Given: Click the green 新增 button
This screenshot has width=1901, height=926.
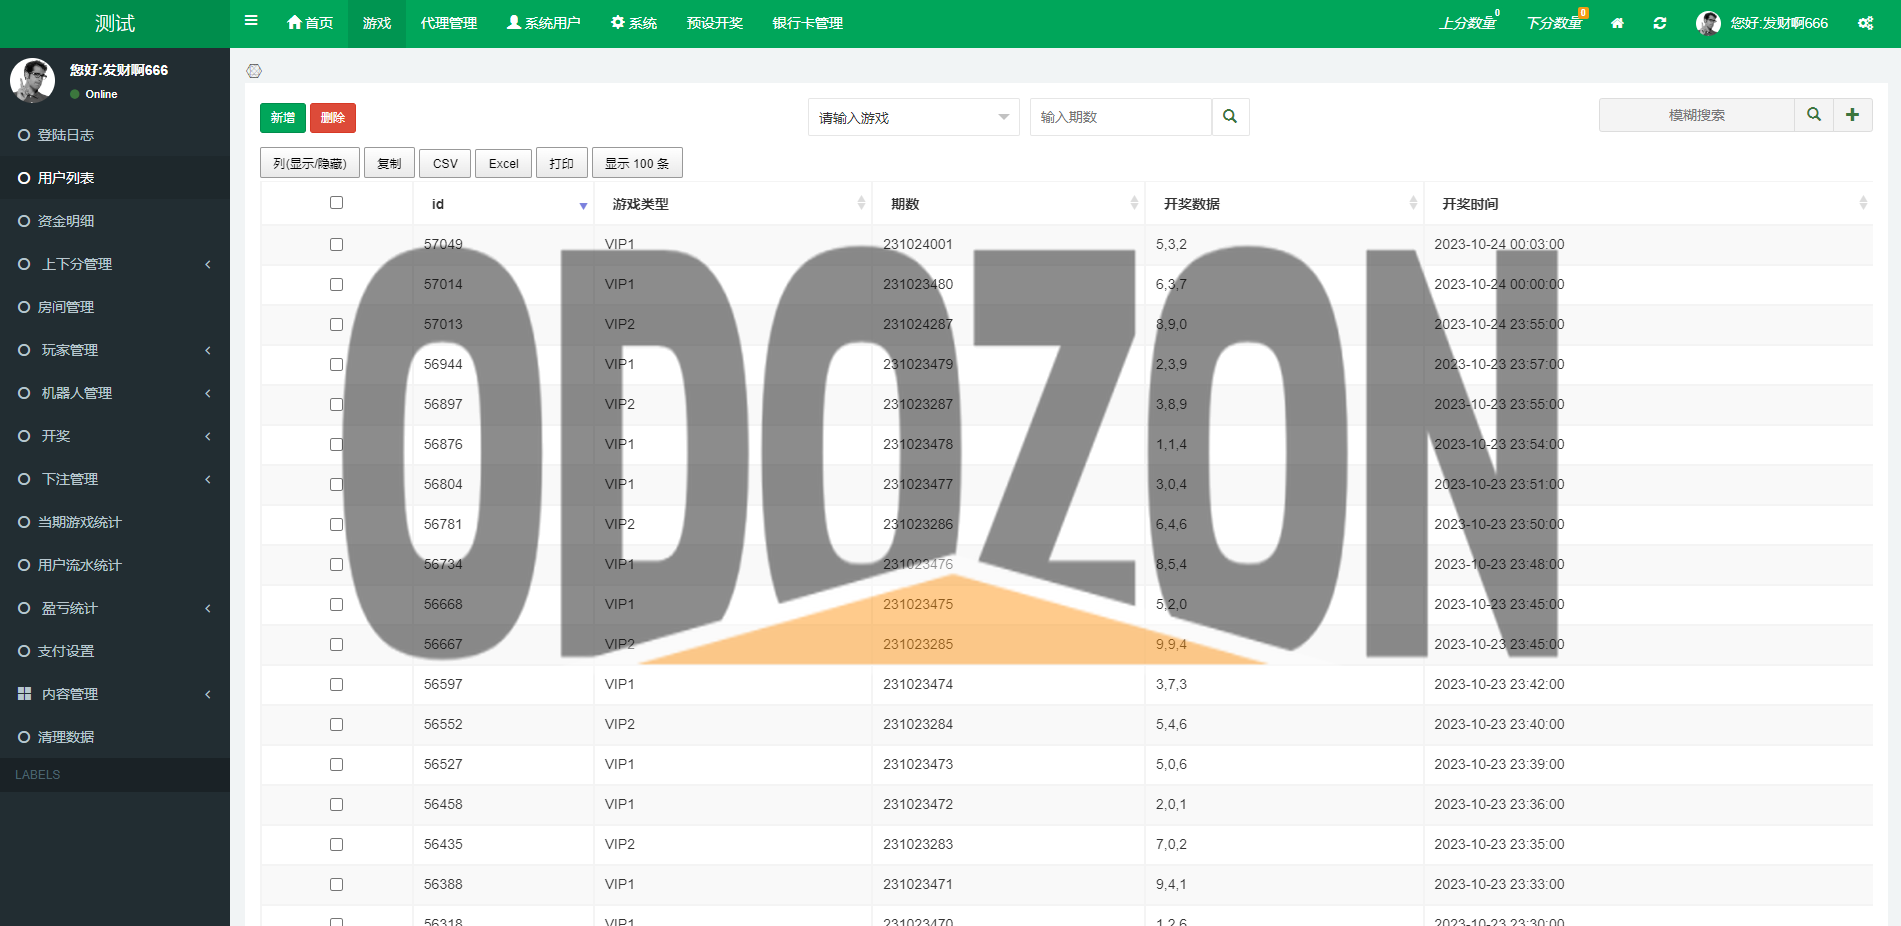Looking at the screenshot, I should (x=283, y=118).
